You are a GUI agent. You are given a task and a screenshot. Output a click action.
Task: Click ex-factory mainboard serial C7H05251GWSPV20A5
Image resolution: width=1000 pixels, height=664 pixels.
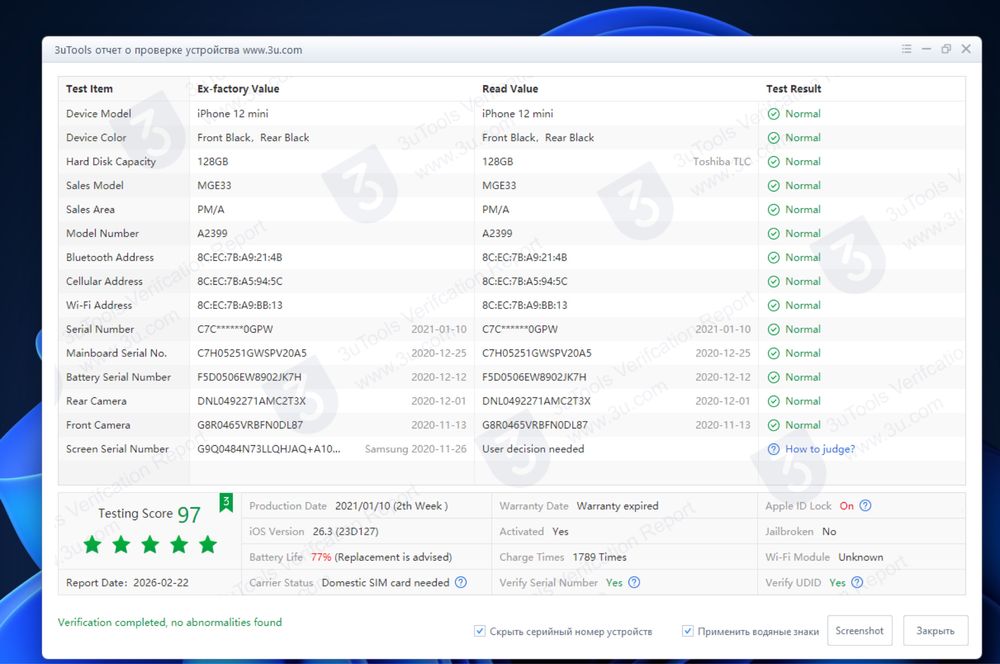point(252,353)
